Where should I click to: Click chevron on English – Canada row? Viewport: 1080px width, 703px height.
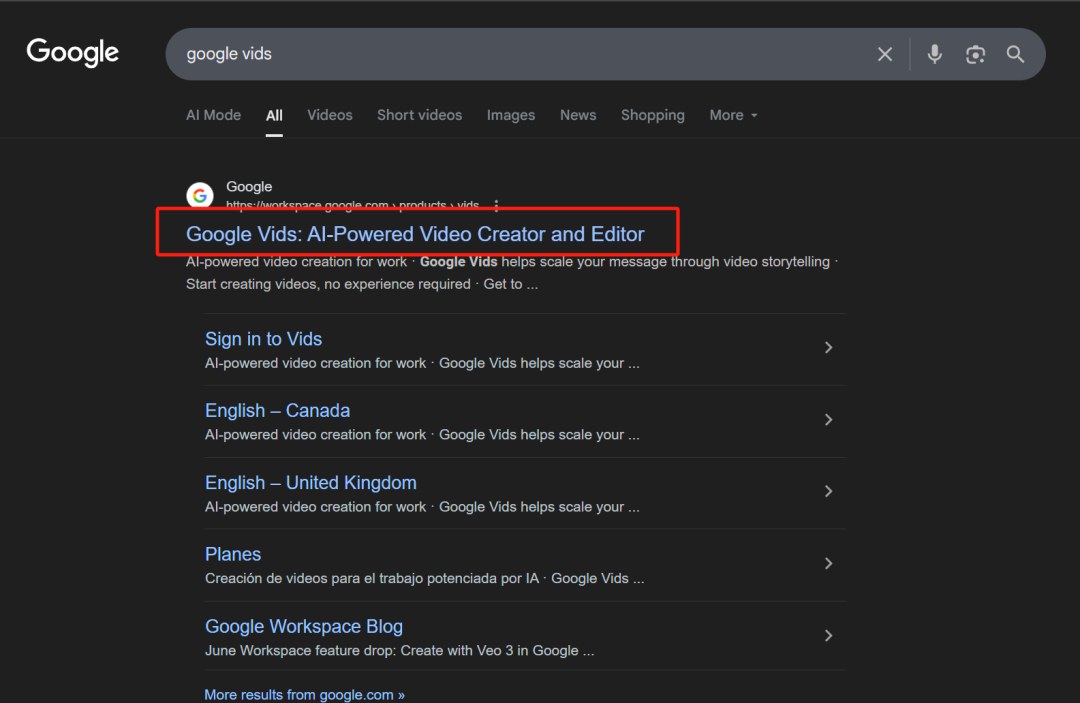[x=829, y=419]
